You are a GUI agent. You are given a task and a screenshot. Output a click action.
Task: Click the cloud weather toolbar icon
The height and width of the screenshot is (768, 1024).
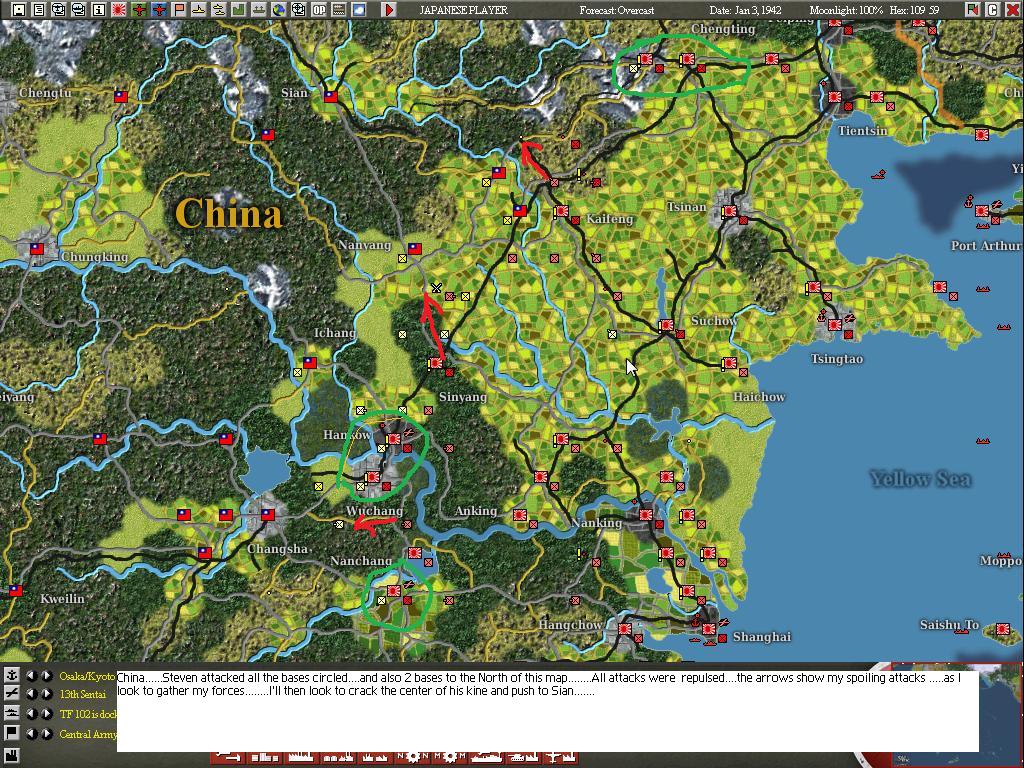(359, 9)
